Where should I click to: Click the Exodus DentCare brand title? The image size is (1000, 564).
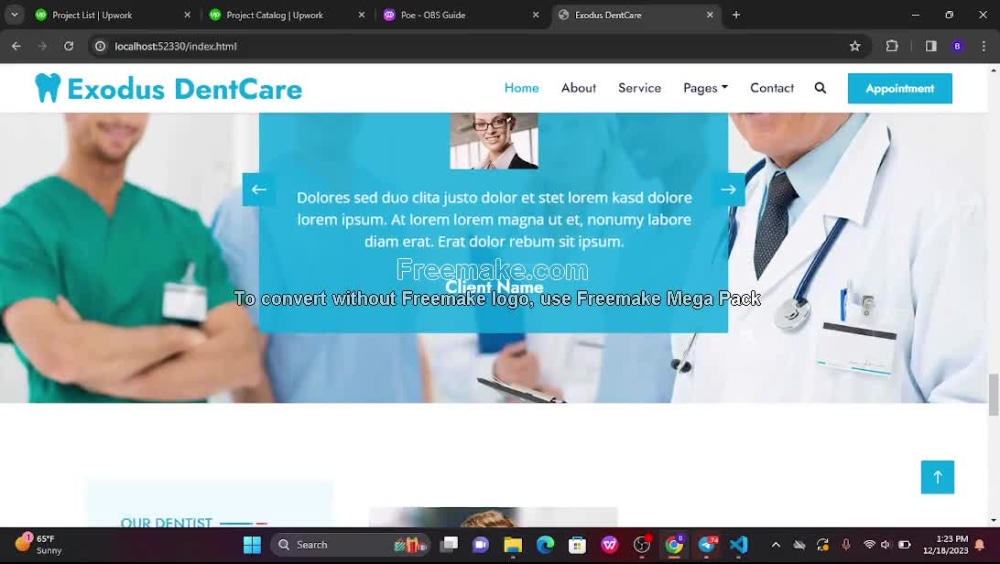click(184, 89)
